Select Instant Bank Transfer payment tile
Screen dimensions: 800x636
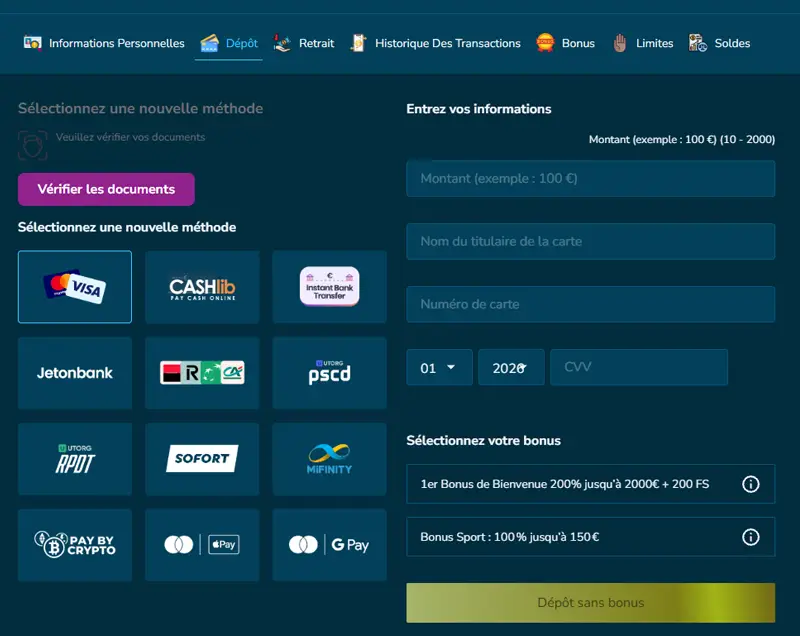pyautogui.click(x=330, y=287)
